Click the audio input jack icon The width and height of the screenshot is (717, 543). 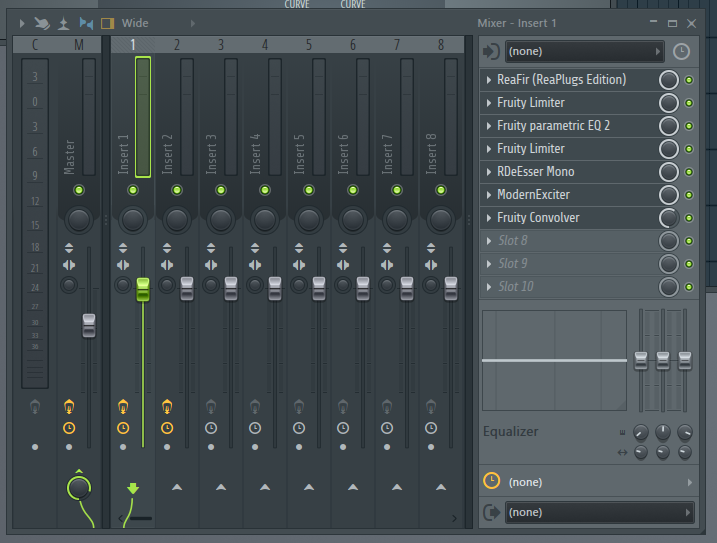tap(491, 51)
